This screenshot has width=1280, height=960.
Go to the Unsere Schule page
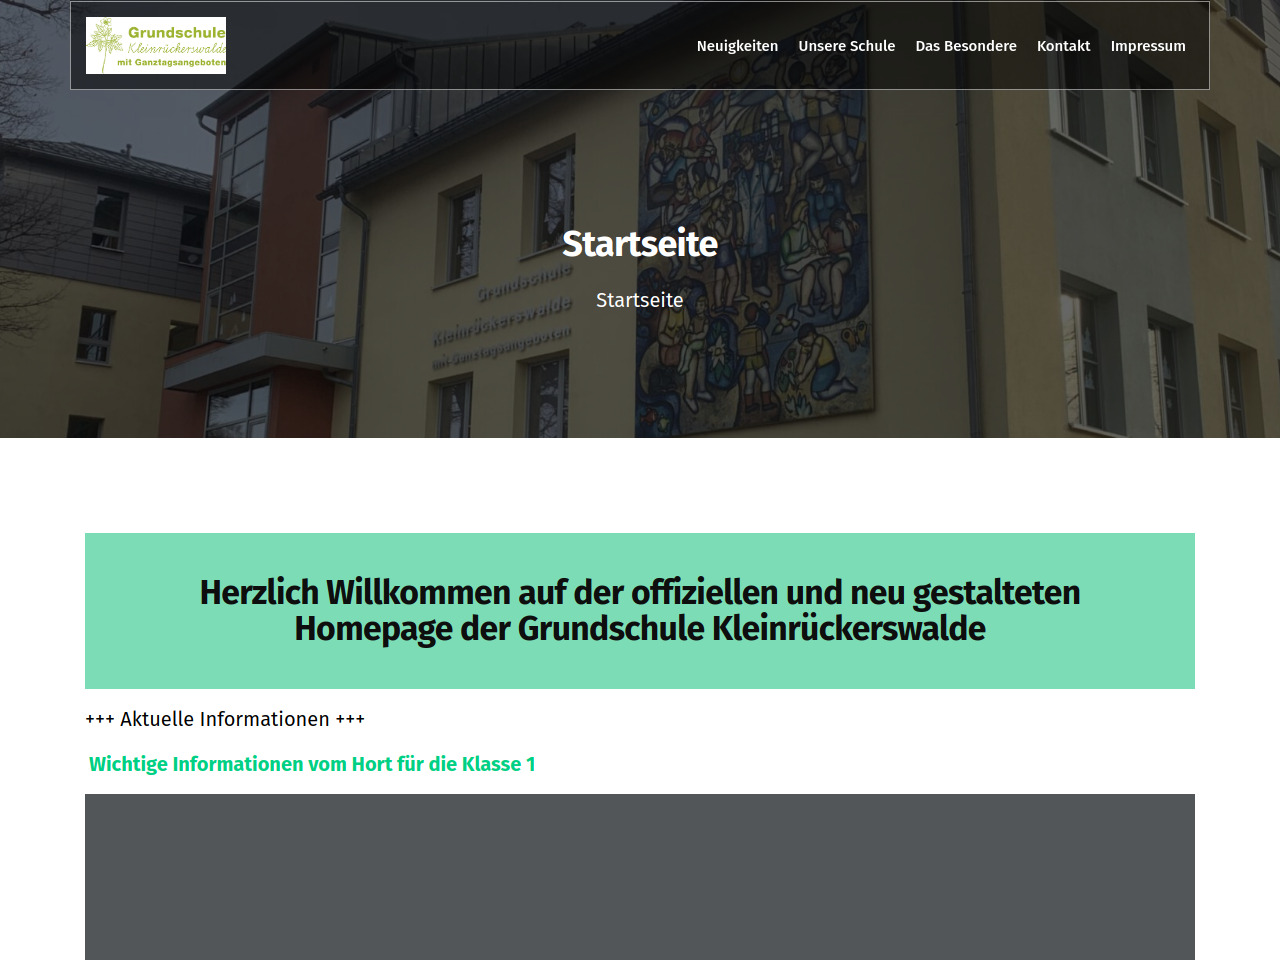tap(846, 46)
